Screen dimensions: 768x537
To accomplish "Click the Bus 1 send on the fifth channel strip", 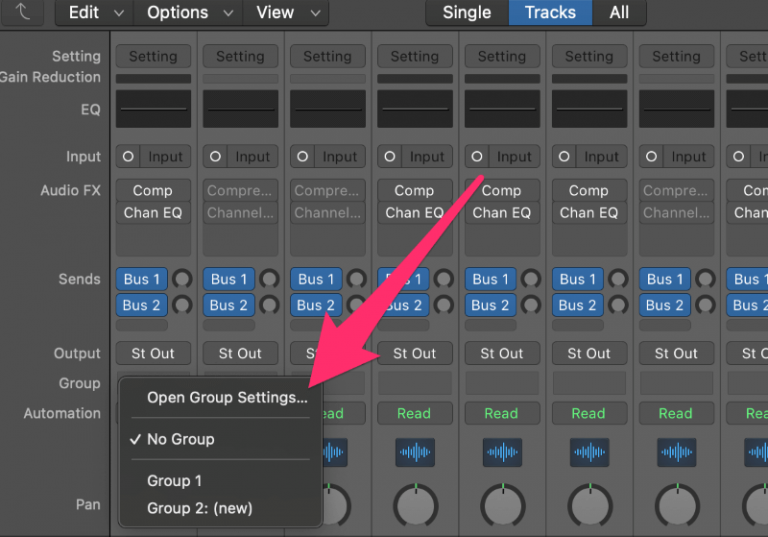I will coord(491,279).
